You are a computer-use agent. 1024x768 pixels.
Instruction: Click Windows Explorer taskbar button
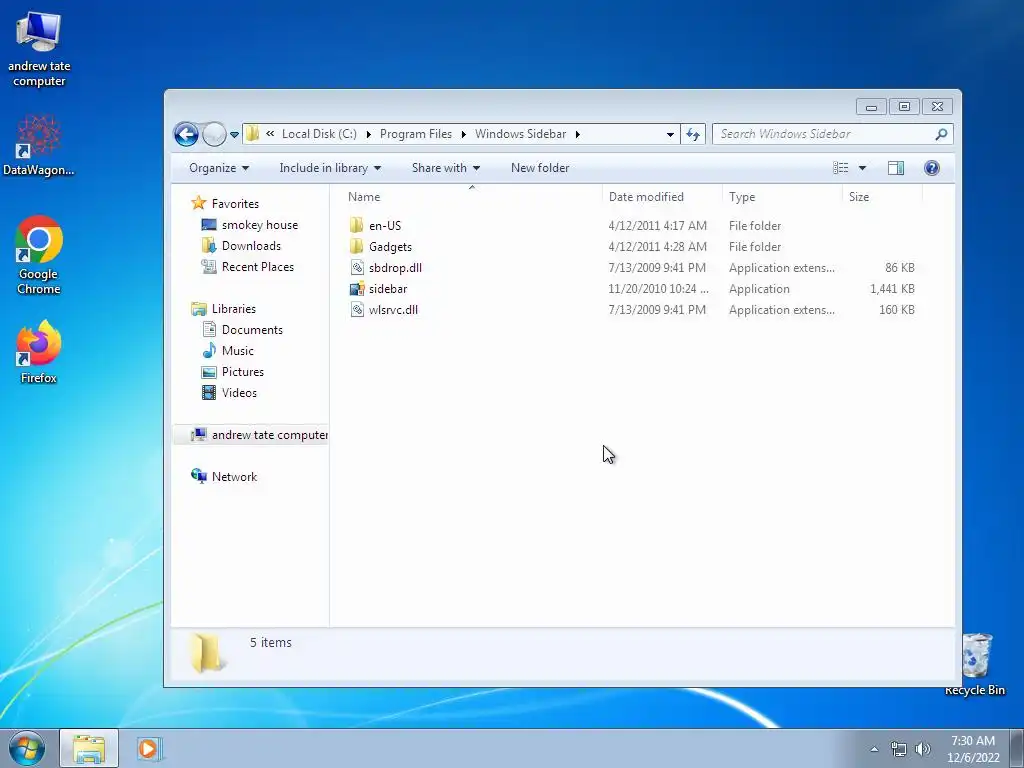[x=89, y=748]
